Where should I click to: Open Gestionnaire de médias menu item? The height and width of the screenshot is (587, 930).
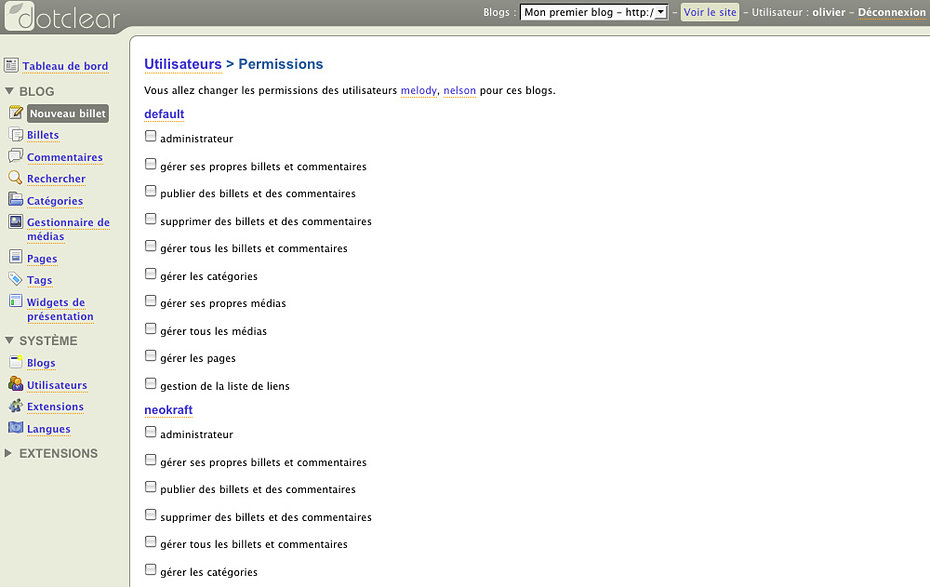click(x=68, y=229)
